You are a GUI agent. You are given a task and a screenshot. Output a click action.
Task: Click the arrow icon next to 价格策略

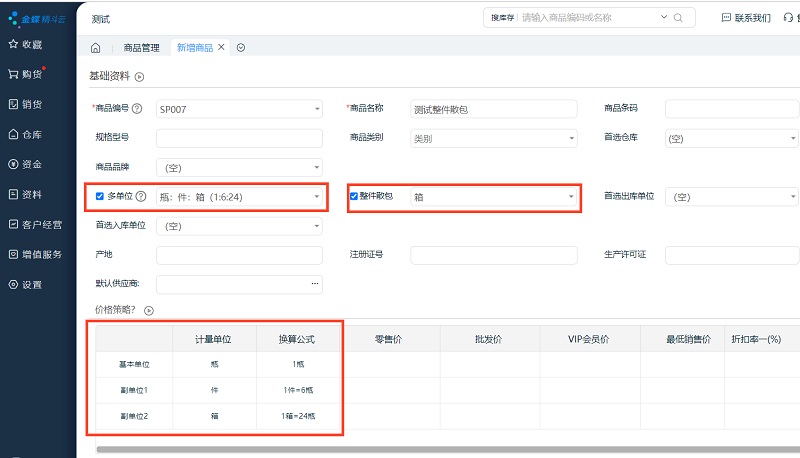149,311
